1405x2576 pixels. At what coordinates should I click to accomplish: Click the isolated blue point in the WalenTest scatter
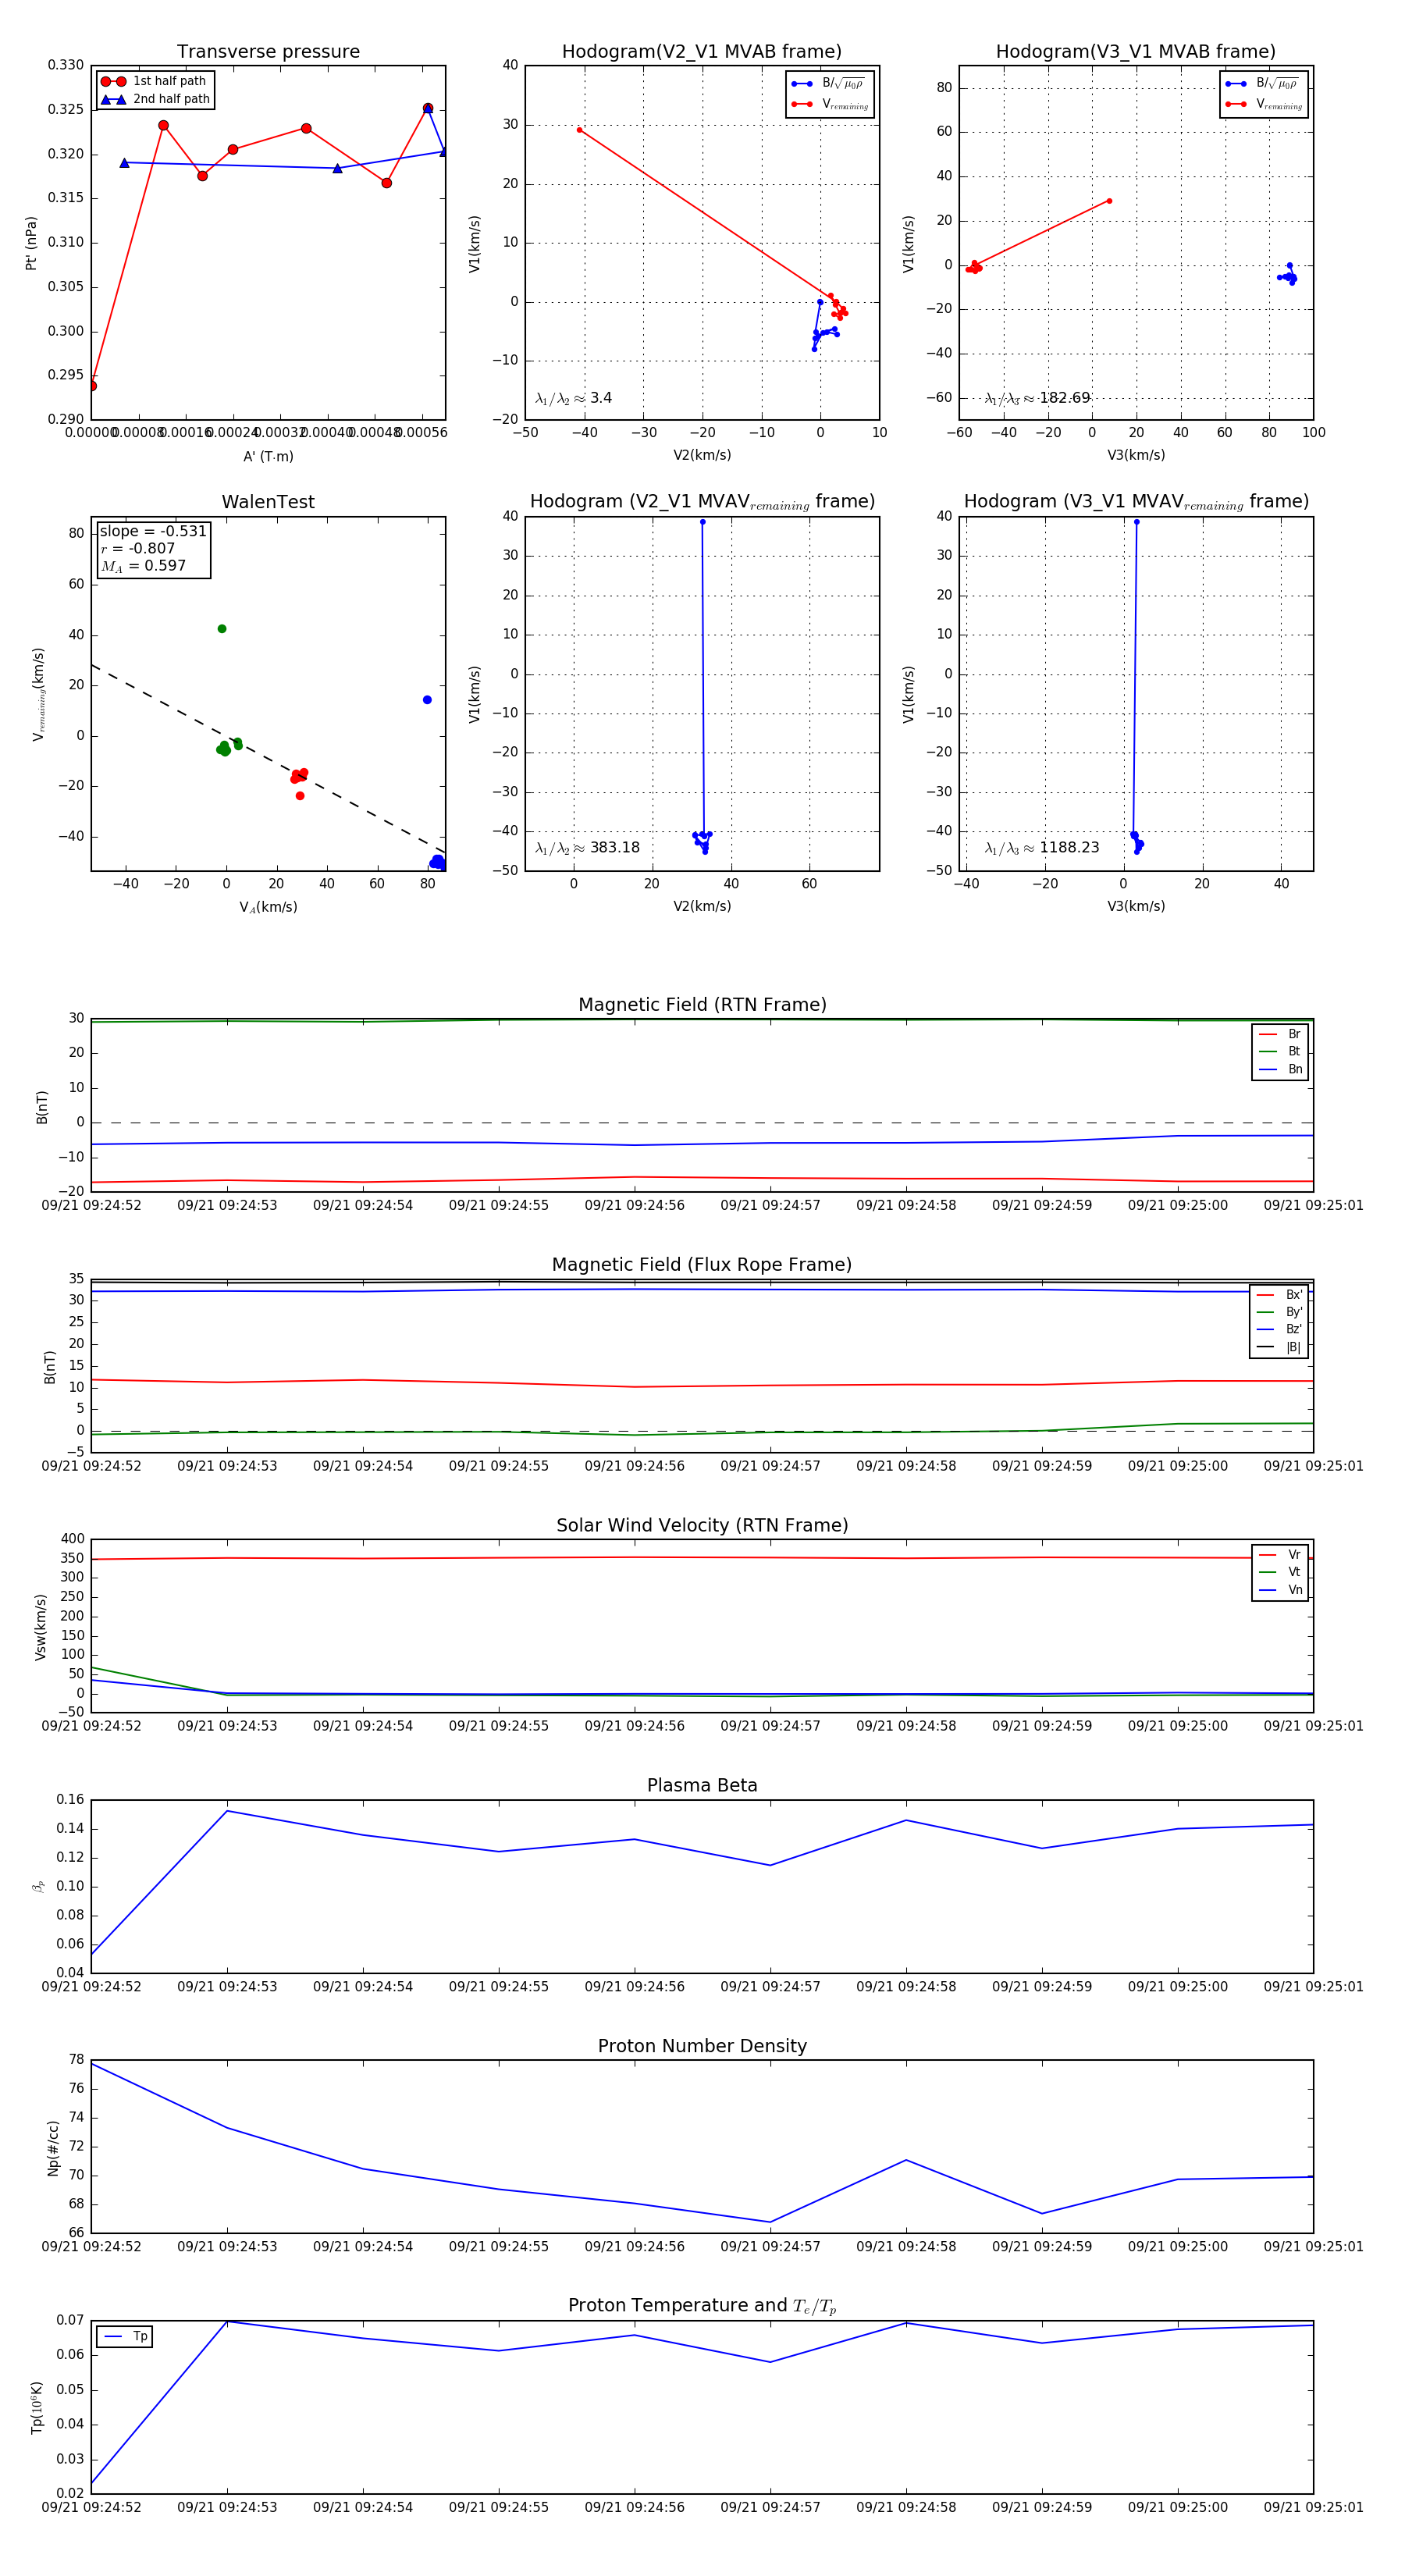(x=427, y=700)
